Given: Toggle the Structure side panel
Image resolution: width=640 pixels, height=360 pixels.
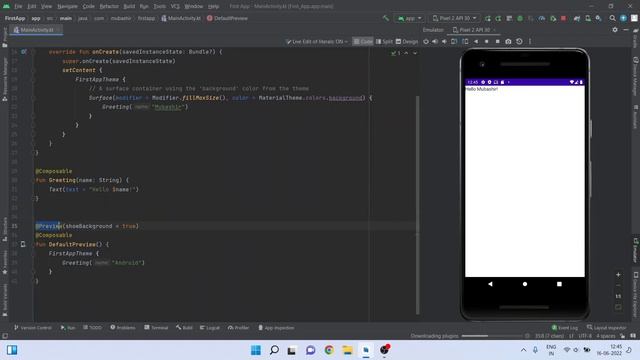Looking at the screenshot, I should pyautogui.click(x=5, y=229).
